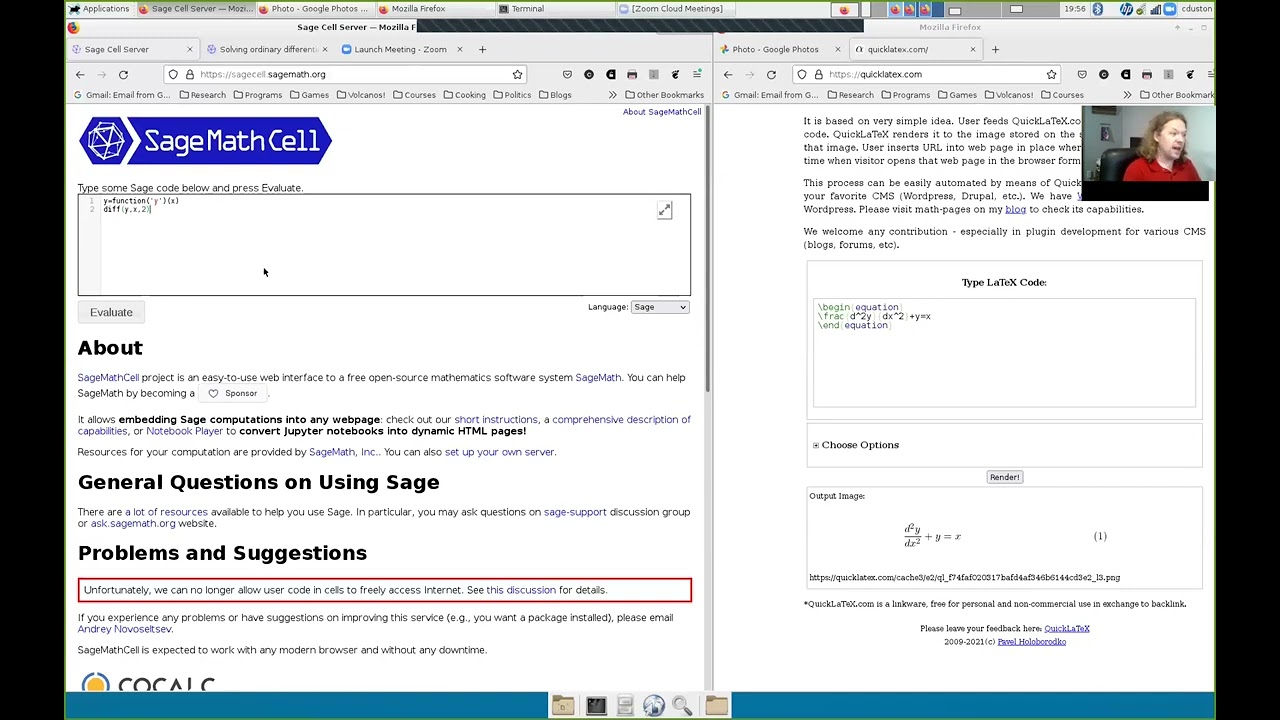Click the Render! button on QuickLaTeX
This screenshot has height=720, width=1280.
tap(1004, 477)
